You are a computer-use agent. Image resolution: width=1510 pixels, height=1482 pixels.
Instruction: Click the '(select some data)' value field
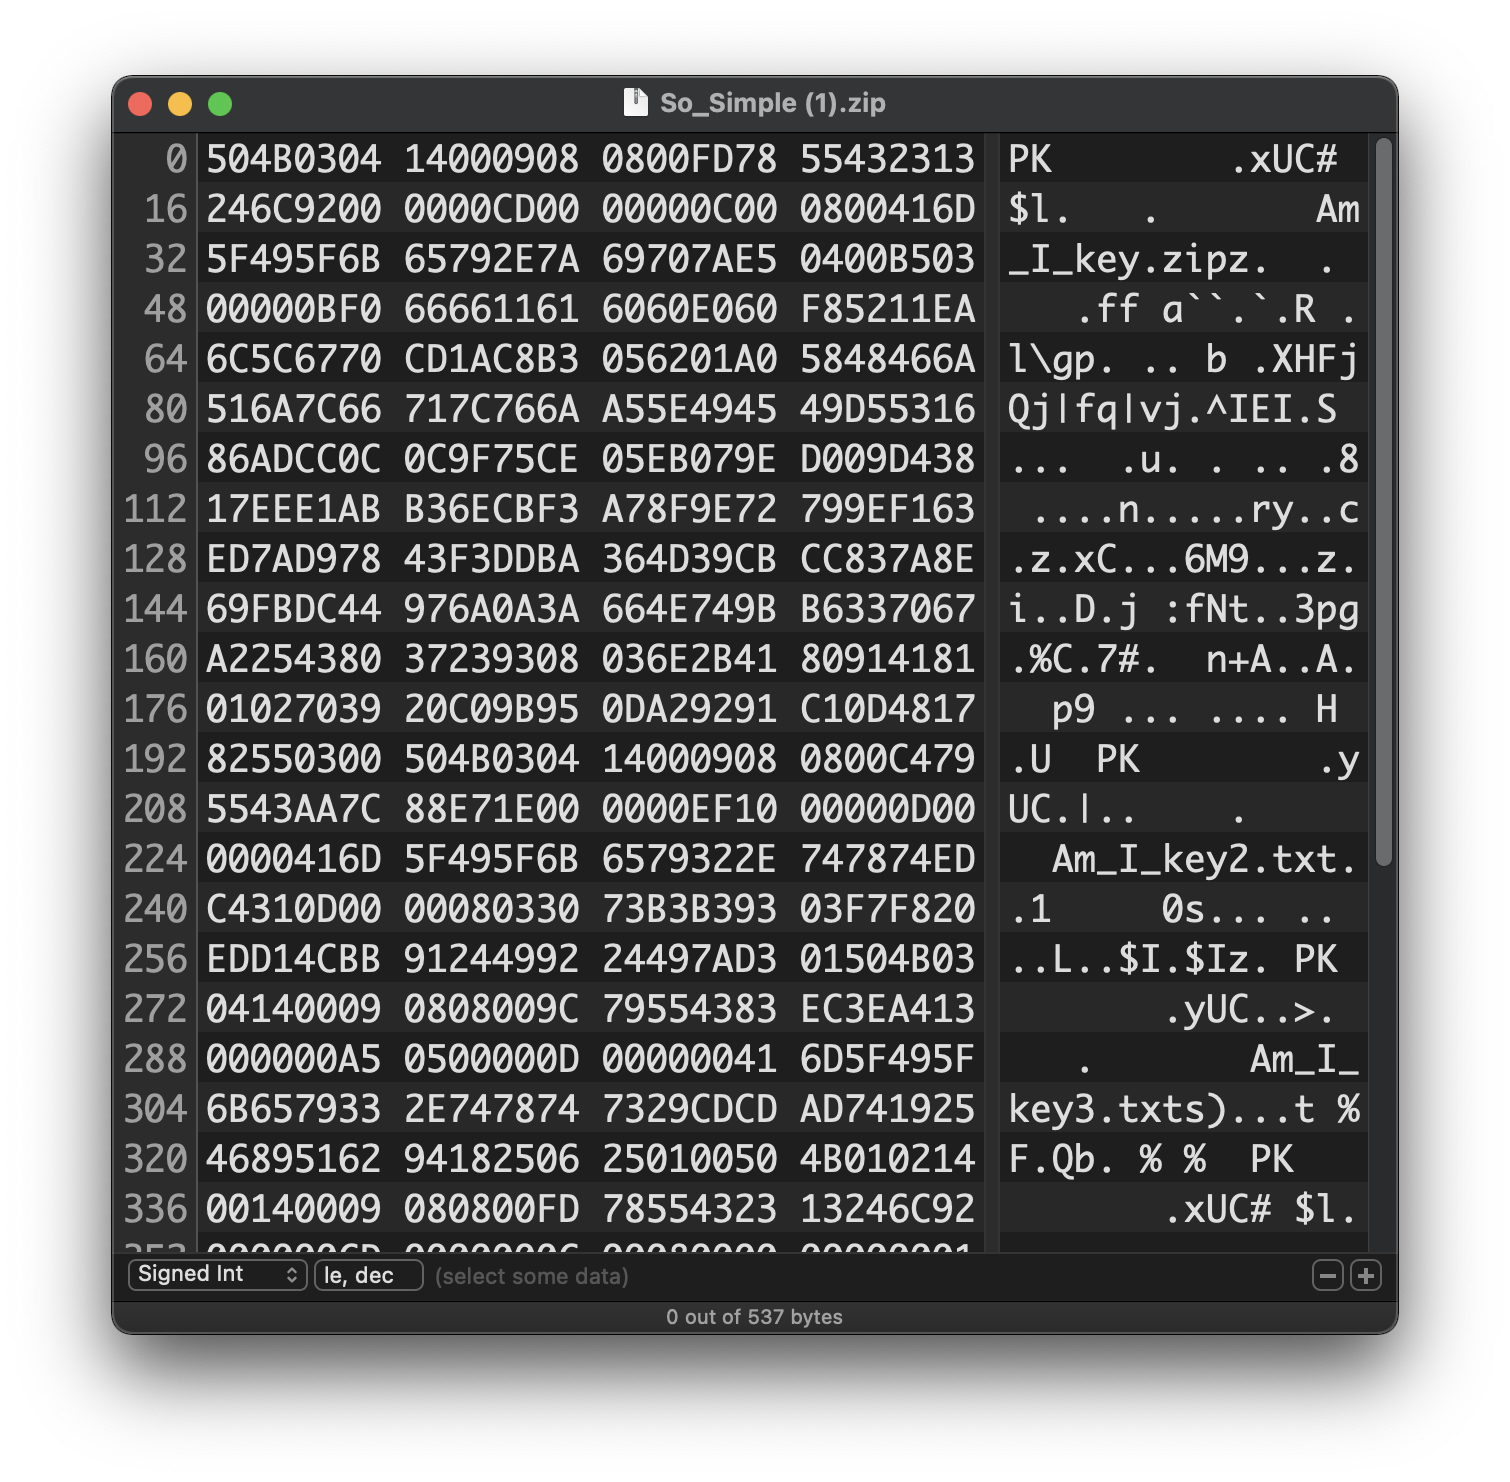(532, 1276)
